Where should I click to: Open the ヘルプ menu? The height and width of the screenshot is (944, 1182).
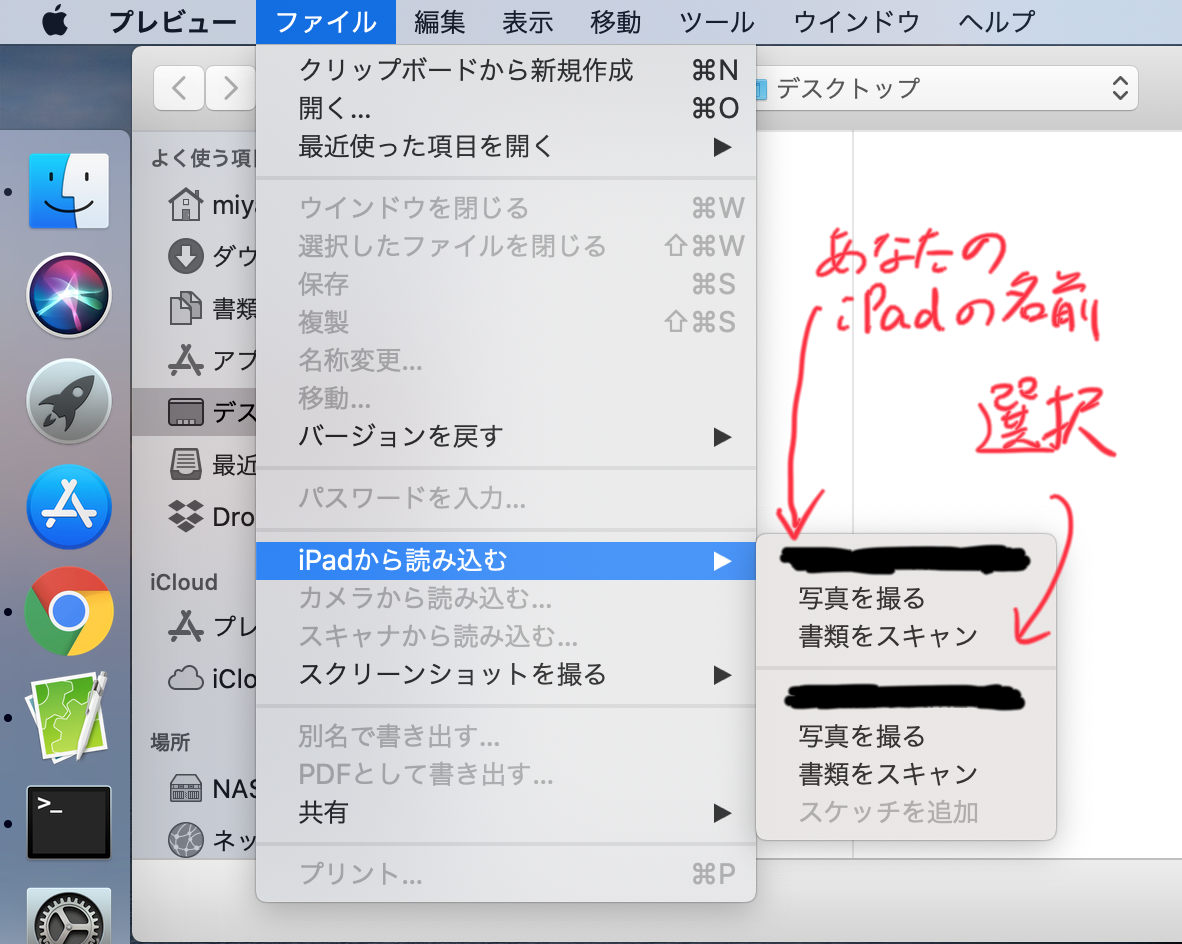click(997, 22)
